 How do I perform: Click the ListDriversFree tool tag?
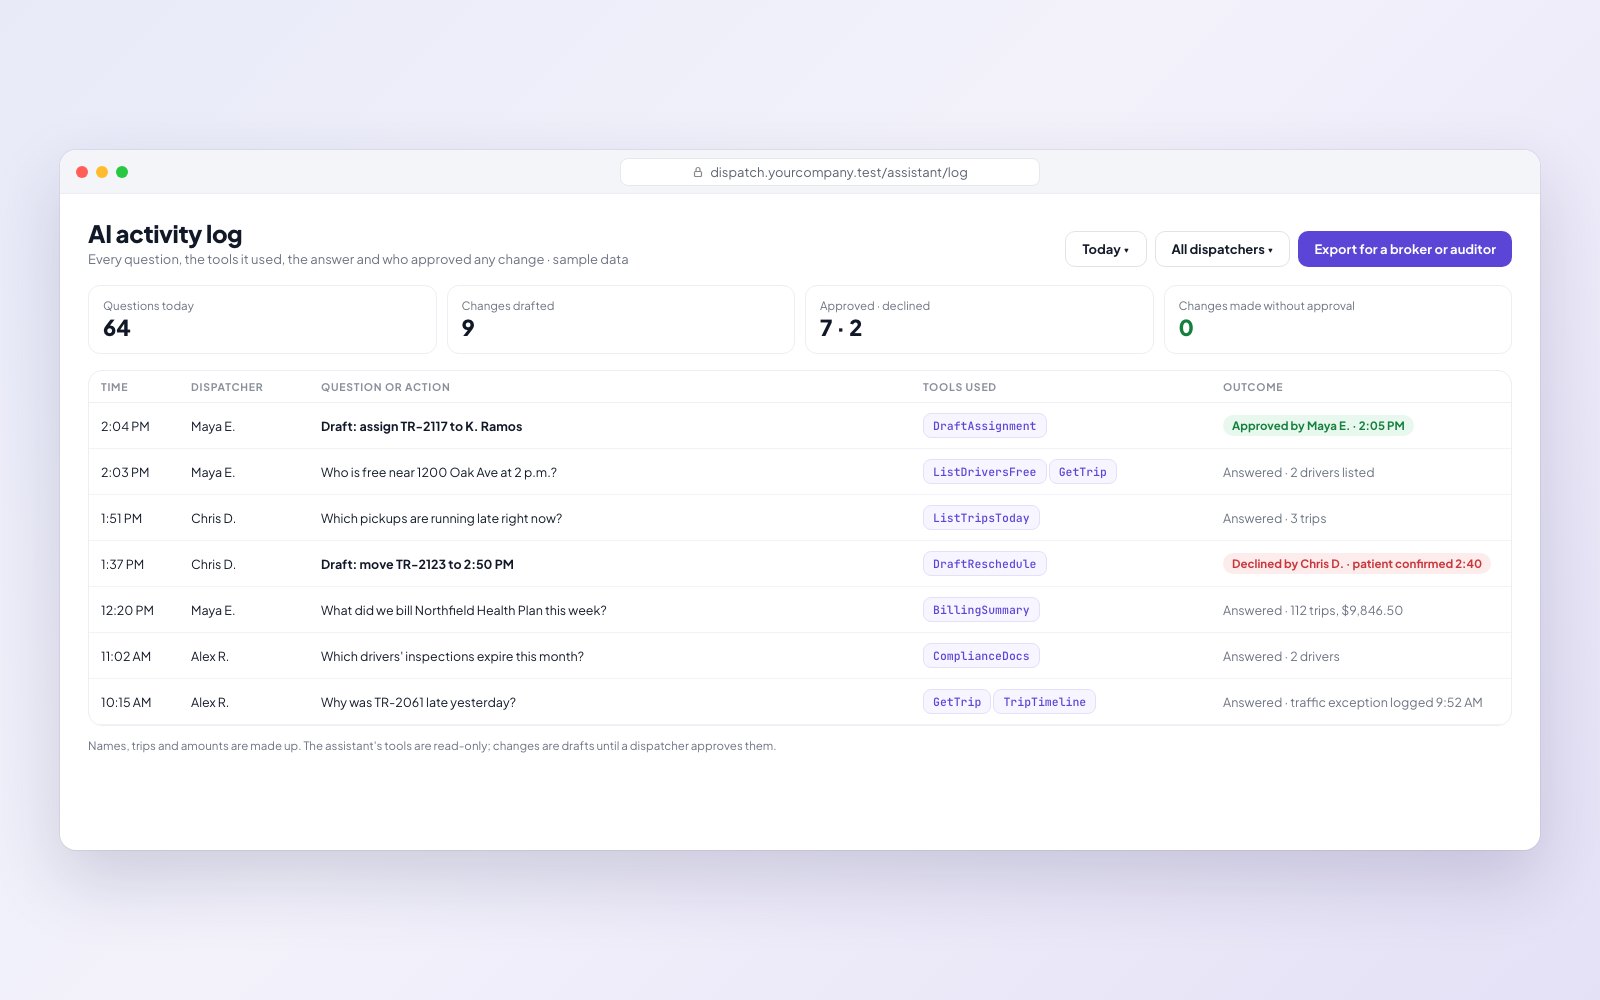point(985,472)
